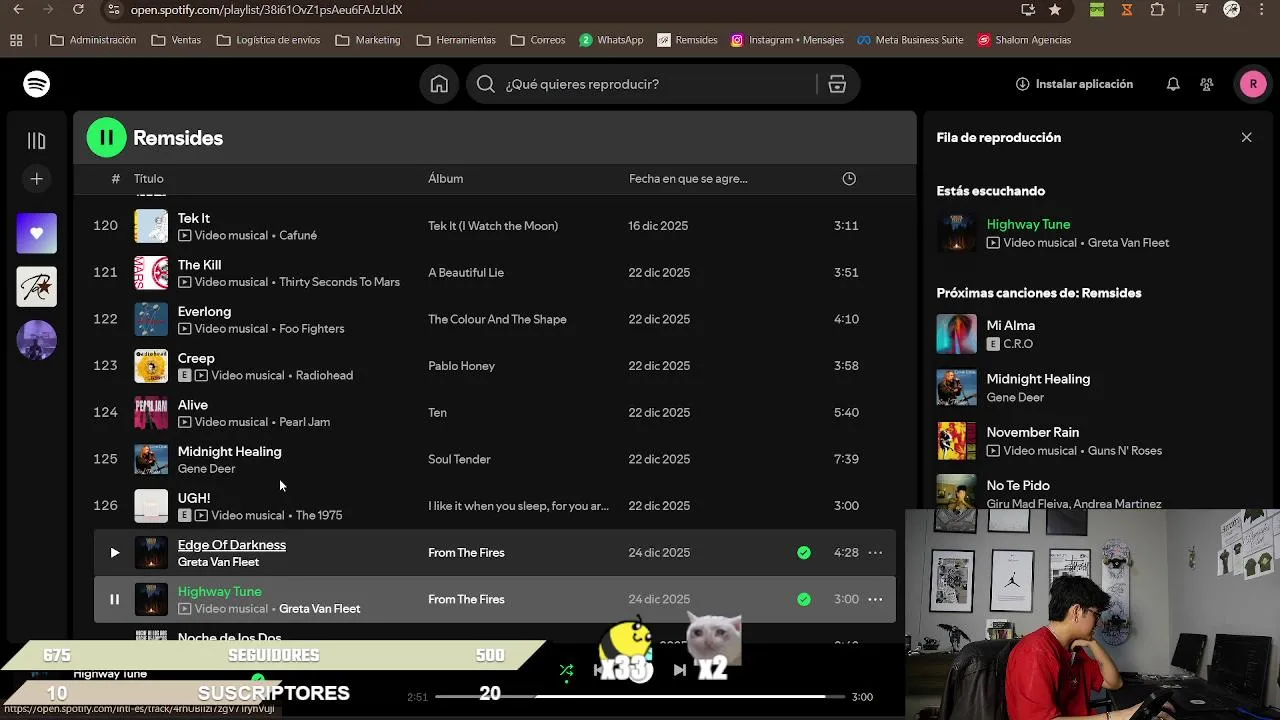Open November Rain in queue
The image size is (1280, 720).
[1033, 432]
